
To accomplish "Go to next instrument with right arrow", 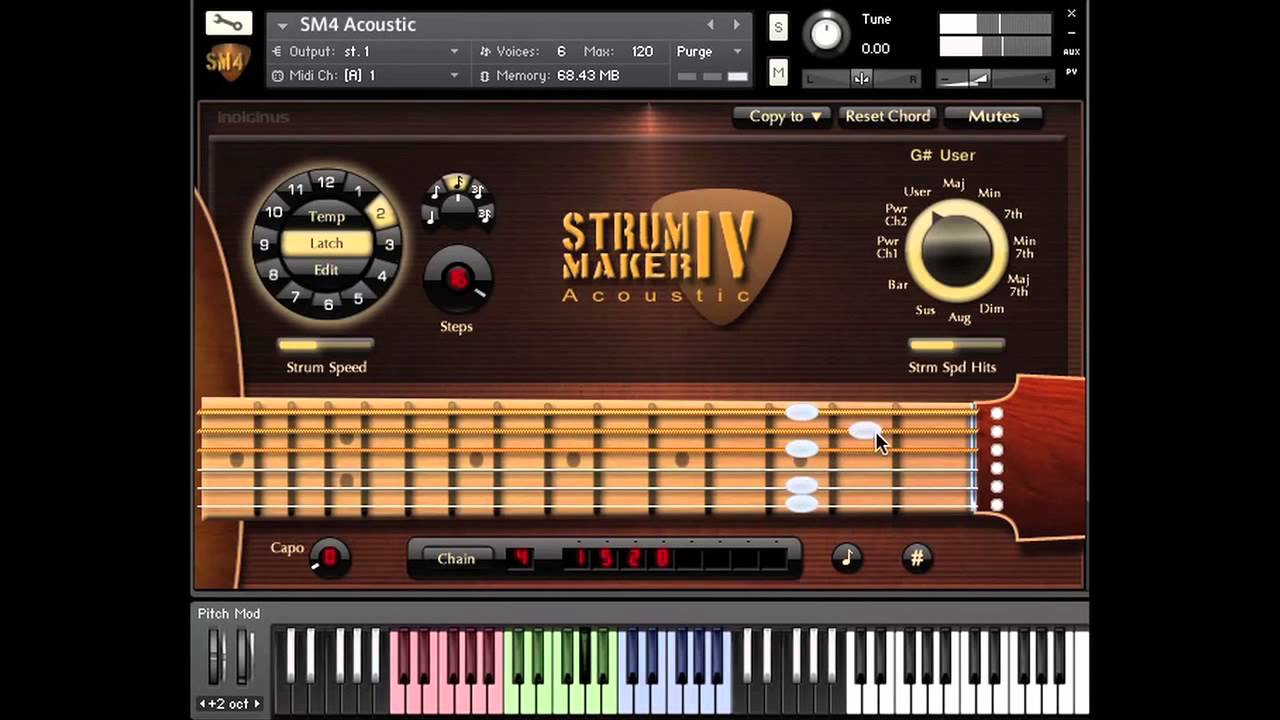I will pos(737,25).
